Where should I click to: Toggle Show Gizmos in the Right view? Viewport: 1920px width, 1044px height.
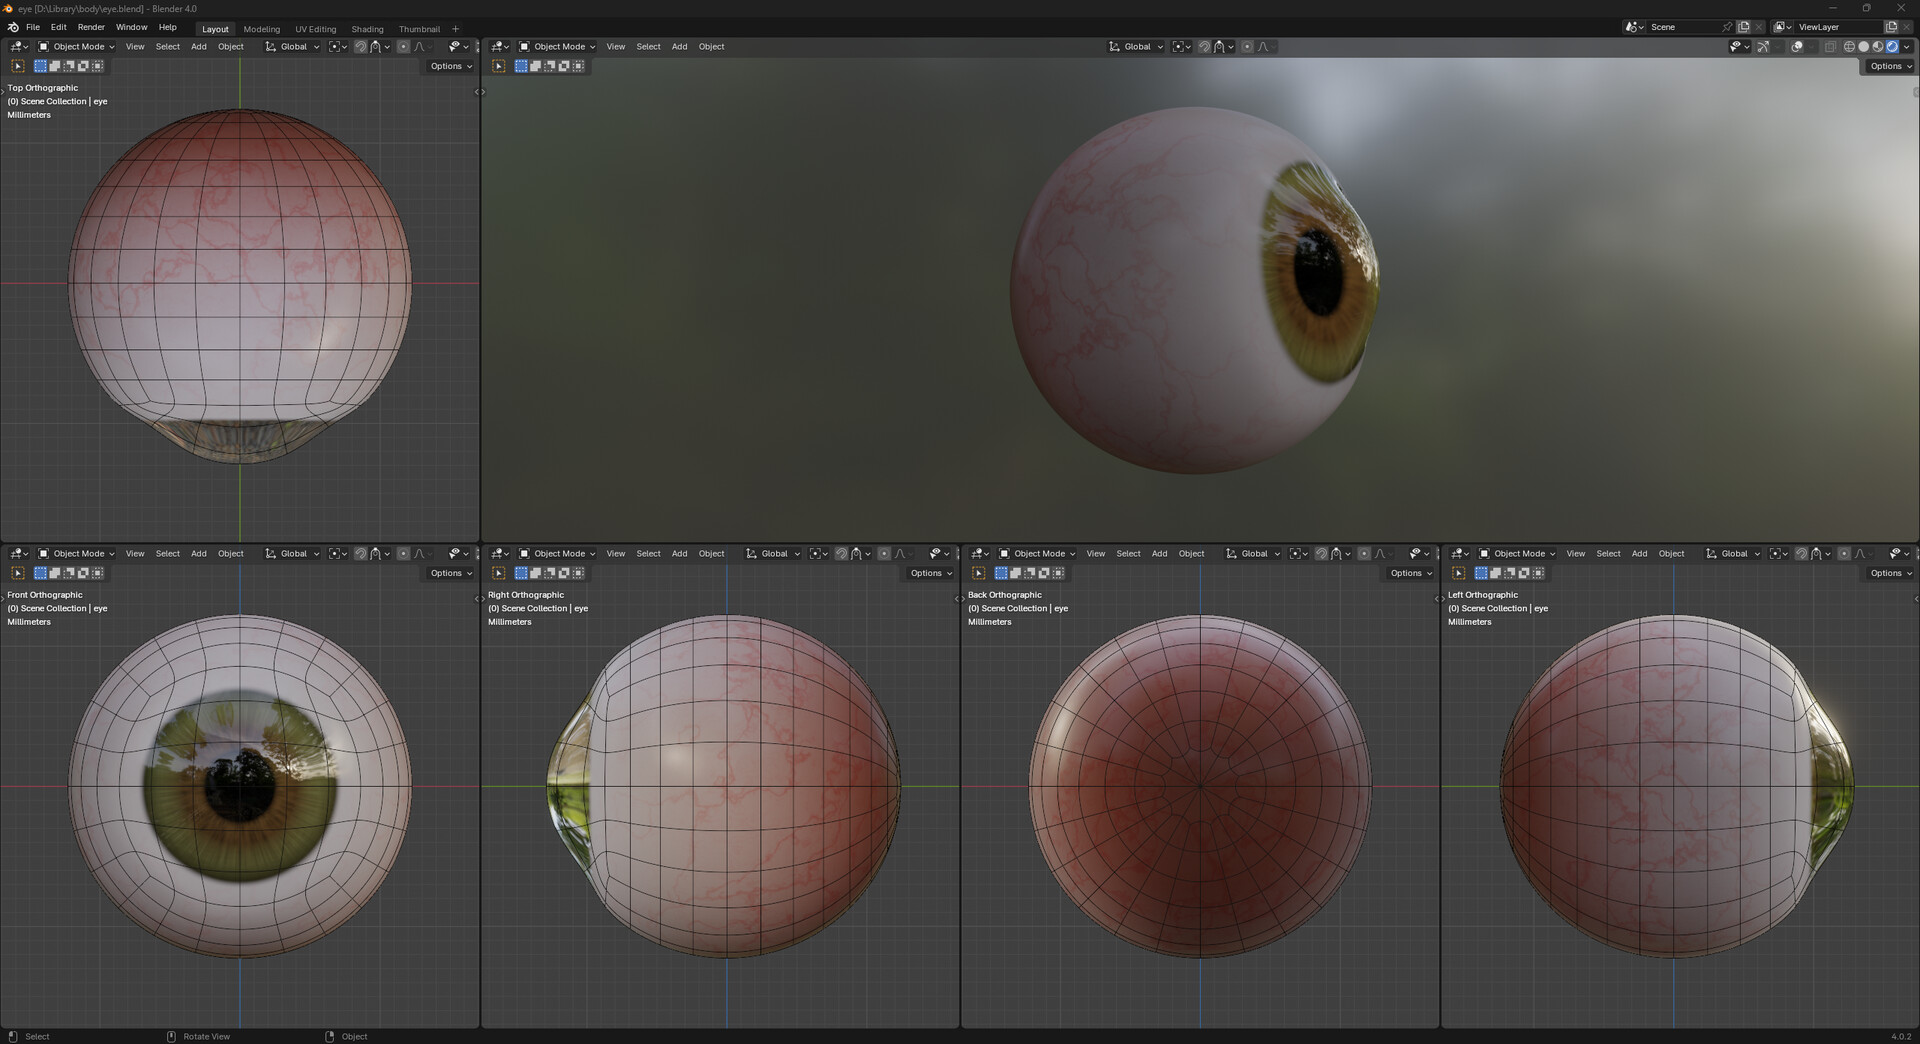point(952,553)
